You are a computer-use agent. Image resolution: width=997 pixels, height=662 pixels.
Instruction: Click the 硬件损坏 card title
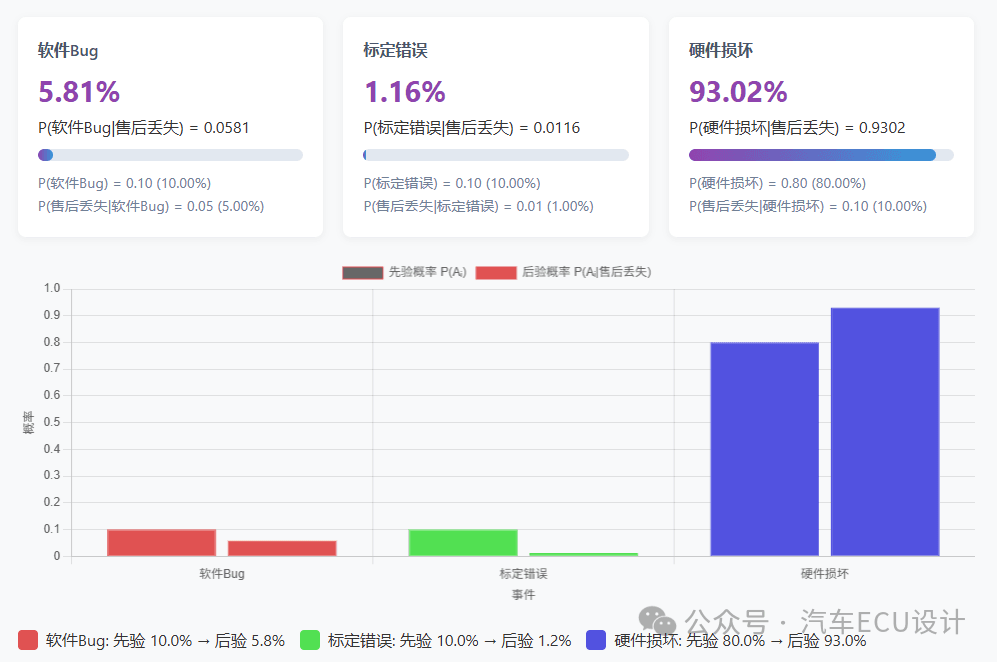[721, 51]
